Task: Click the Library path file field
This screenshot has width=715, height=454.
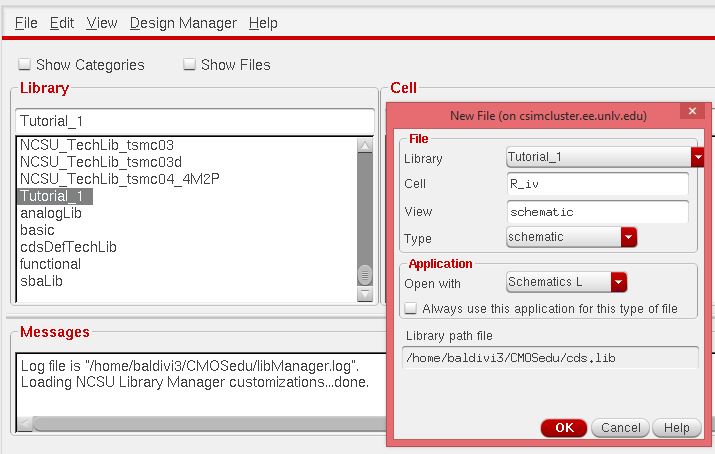Action: coord(551,358)
